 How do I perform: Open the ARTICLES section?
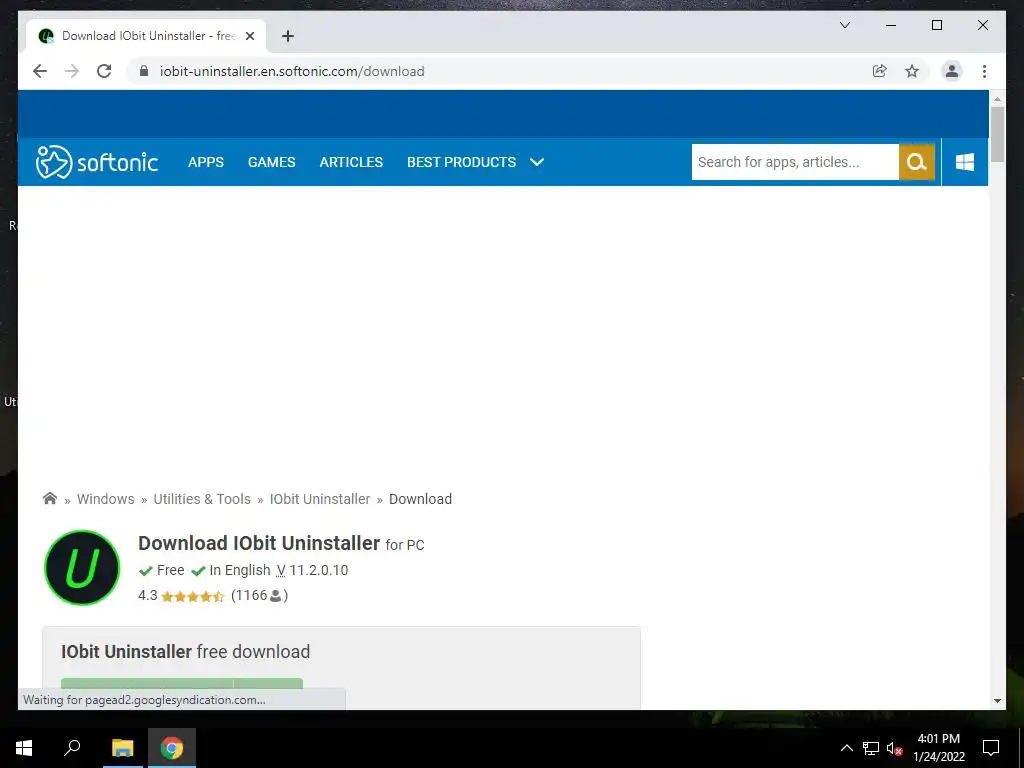pyautogui.click(x=351, y=162)
